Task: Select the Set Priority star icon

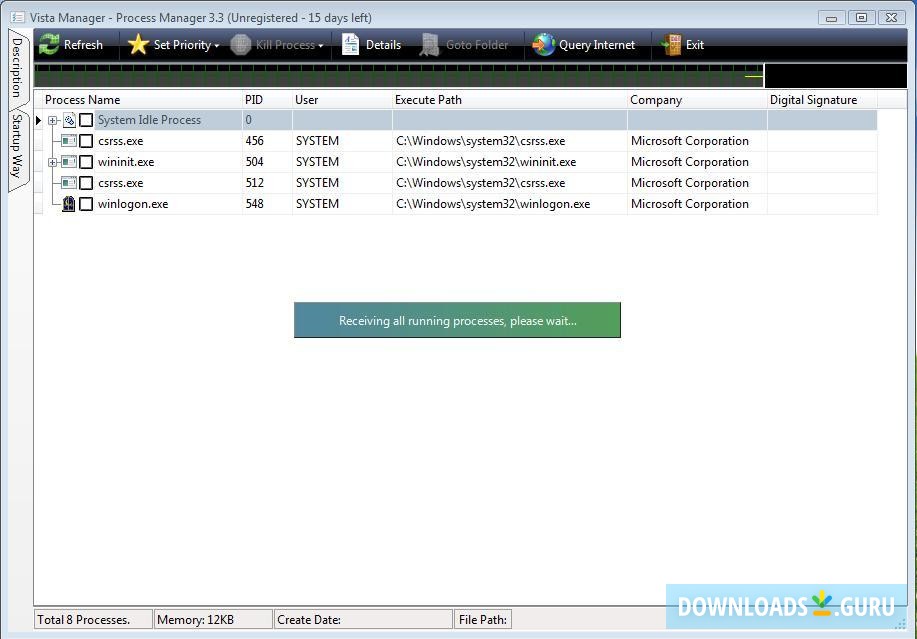Action: [x=138, y=44]
